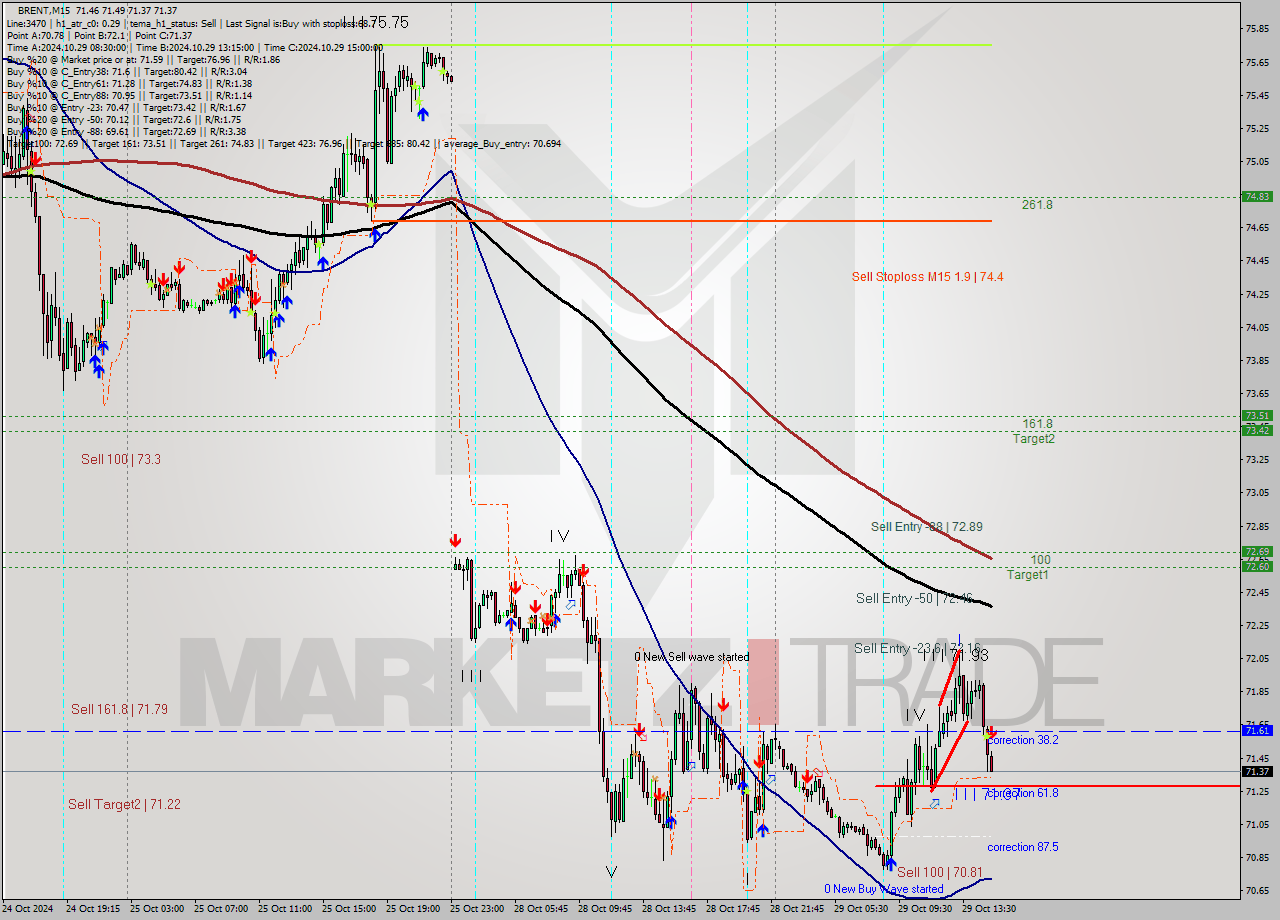Click the 'correction 38.2' label
1280x920 pixels.
(x=1022, y=740)
